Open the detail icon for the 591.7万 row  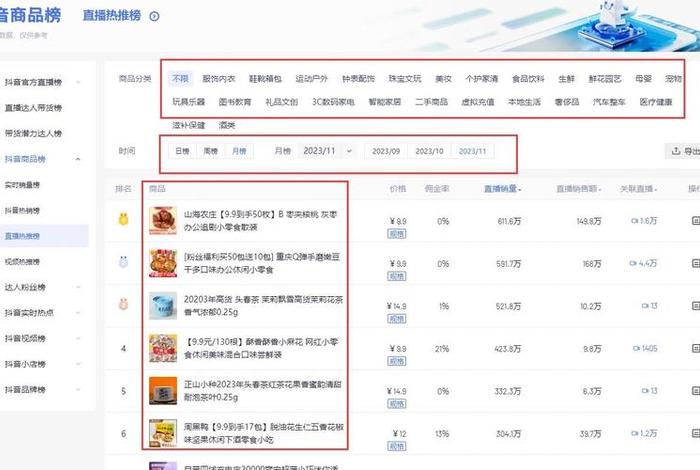[696, 263]
